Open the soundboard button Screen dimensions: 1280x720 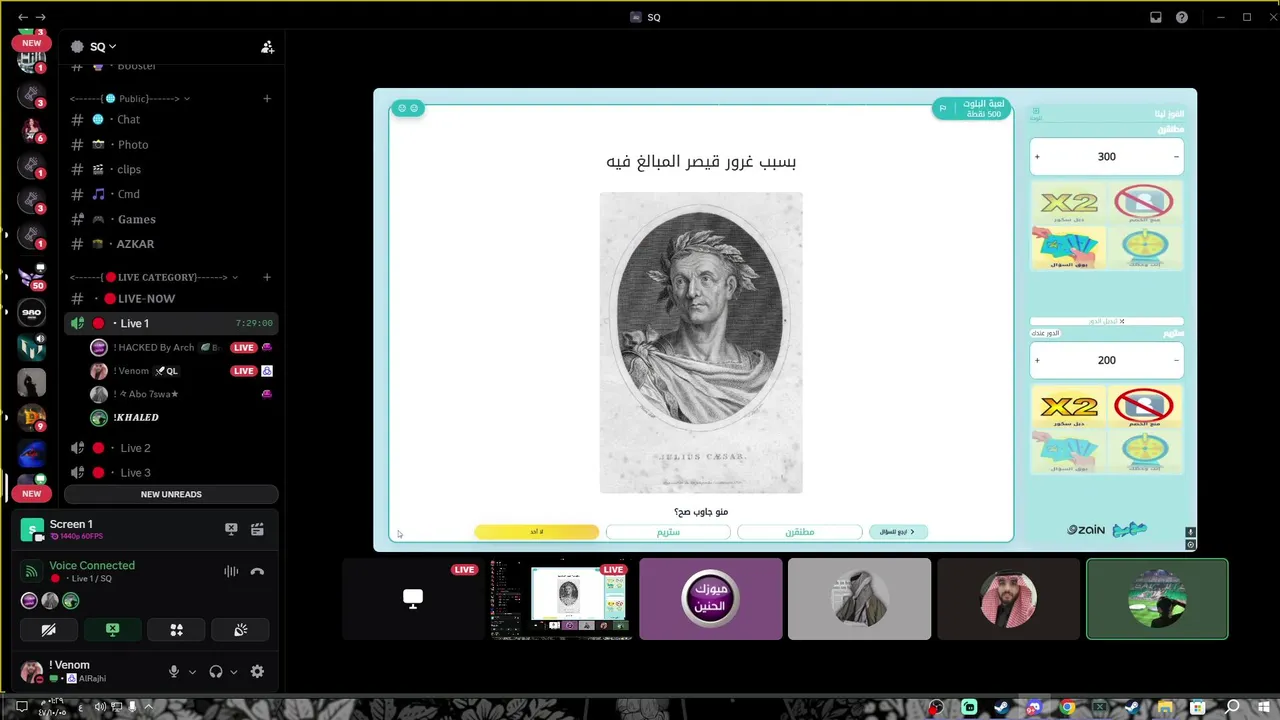[240, 630]
